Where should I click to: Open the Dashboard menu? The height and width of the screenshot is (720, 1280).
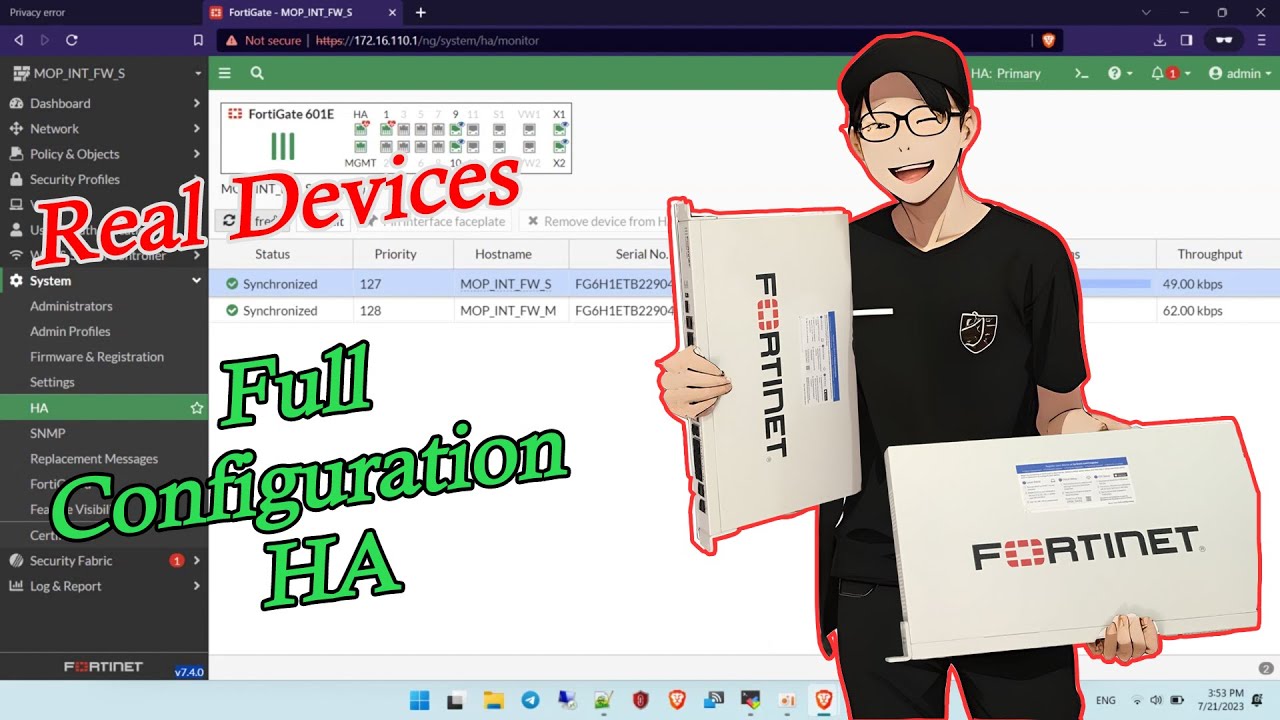point(60,103)
